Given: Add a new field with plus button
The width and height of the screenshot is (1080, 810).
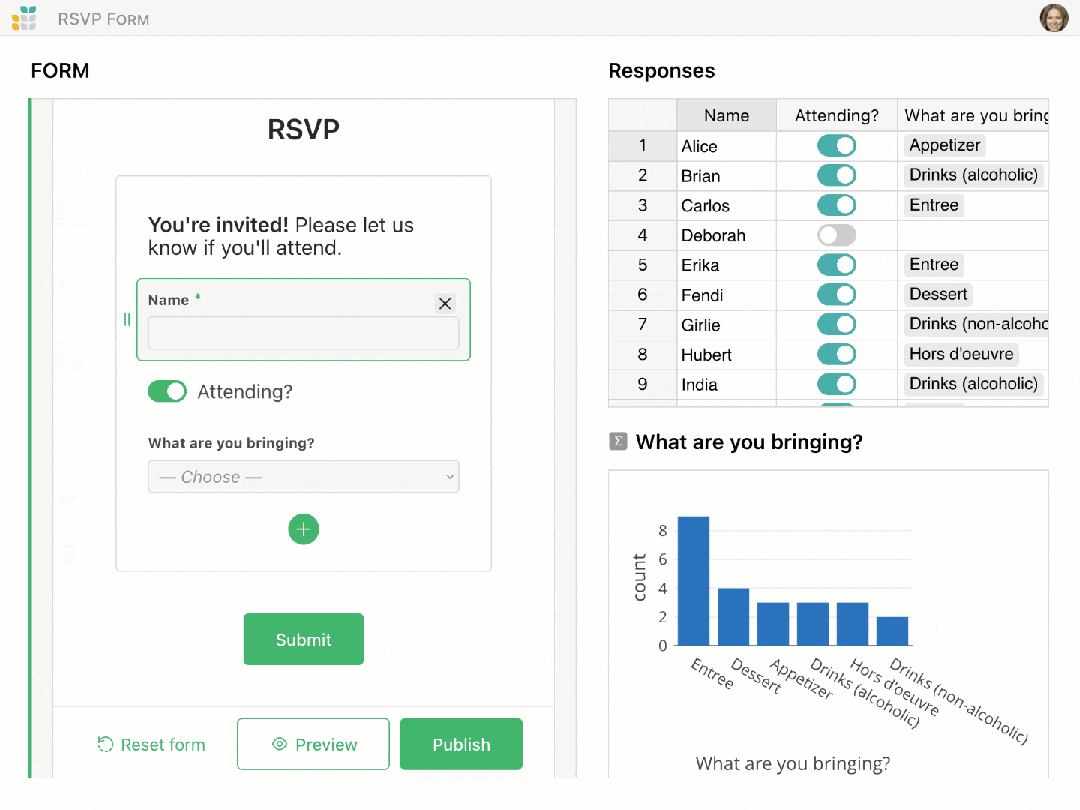Looking at the screenshot, I should [x=303, y=529].
